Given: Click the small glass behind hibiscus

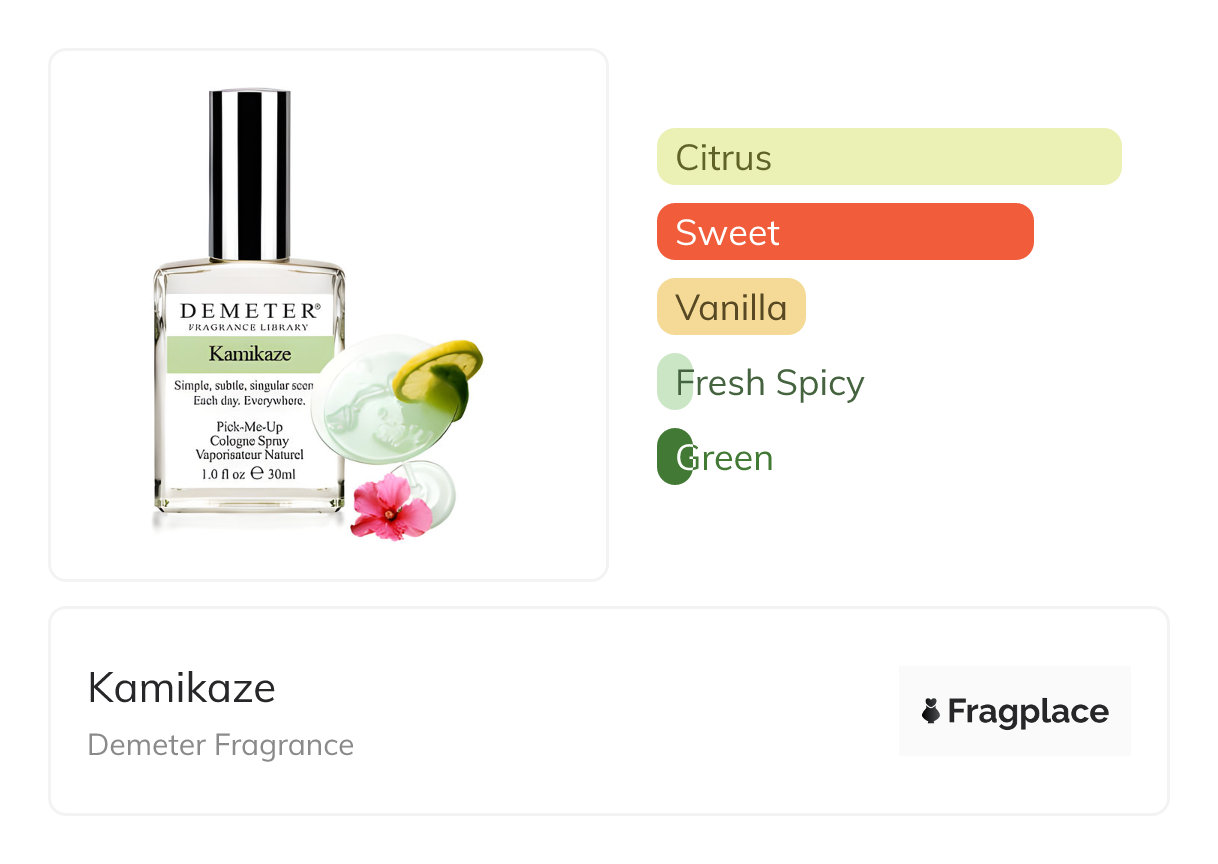Looking at the screenshot, I should 425,493.
